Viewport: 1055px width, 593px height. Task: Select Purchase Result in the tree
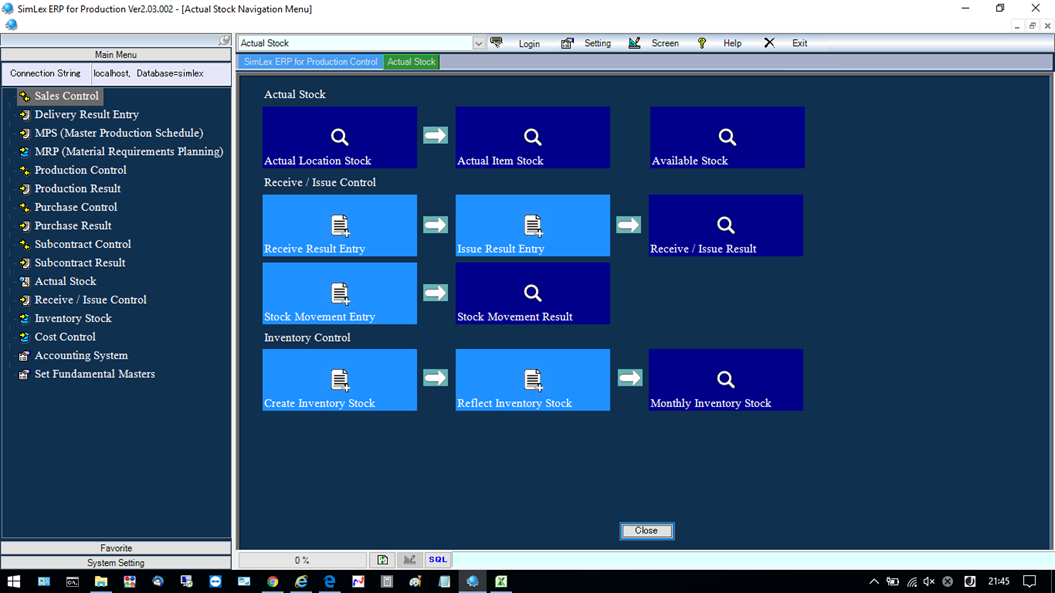tap(73, 225)
